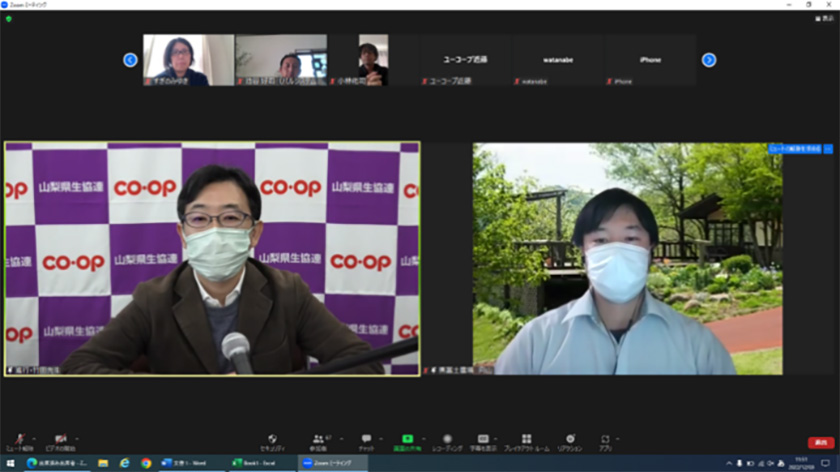
Task: Show captions from the toolbar
Action: tap(483, 442)
